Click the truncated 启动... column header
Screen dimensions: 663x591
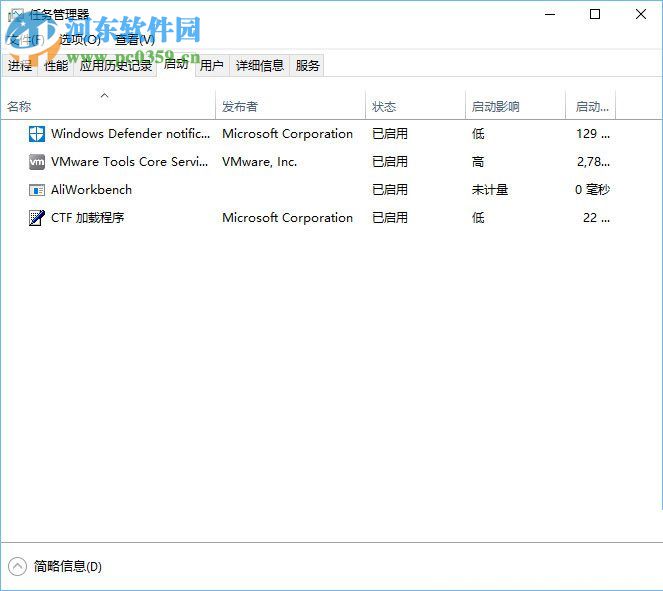click(x=590, y=106)
